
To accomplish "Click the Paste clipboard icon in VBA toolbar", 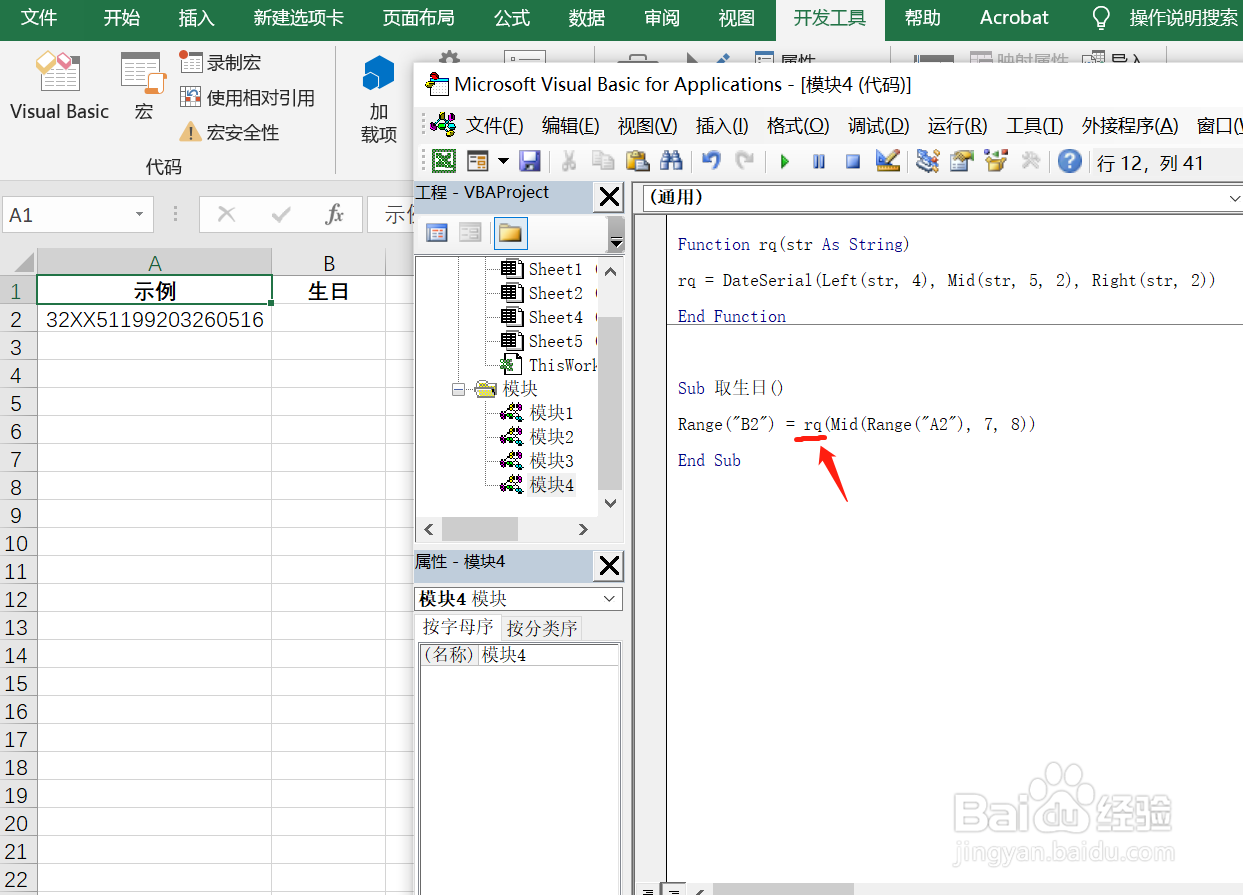I will pos(637,161).
